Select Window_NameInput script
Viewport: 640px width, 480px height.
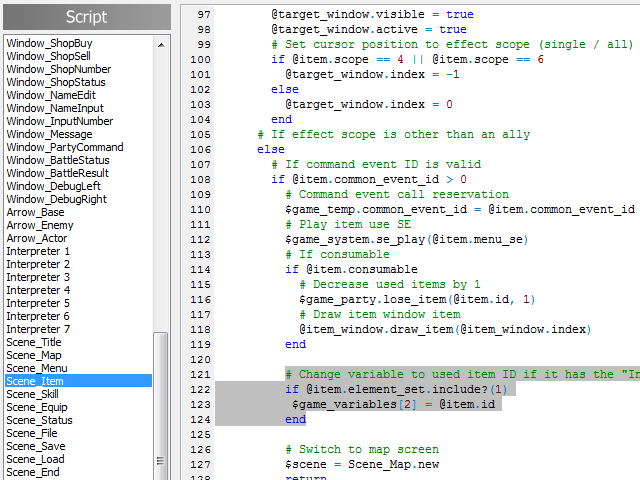[x=55, y=108]
